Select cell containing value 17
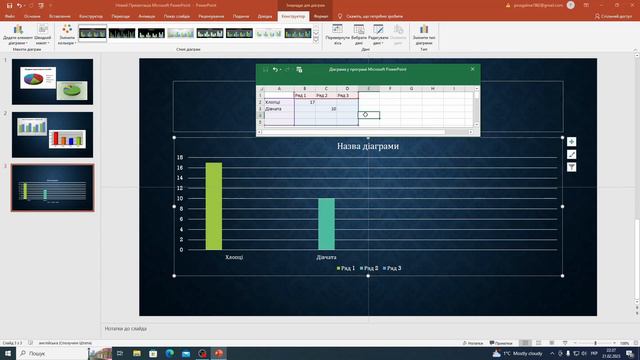Image resolution: width=640 pixels, height=360 pixels. pyautogui.click(x=304, y=102)
